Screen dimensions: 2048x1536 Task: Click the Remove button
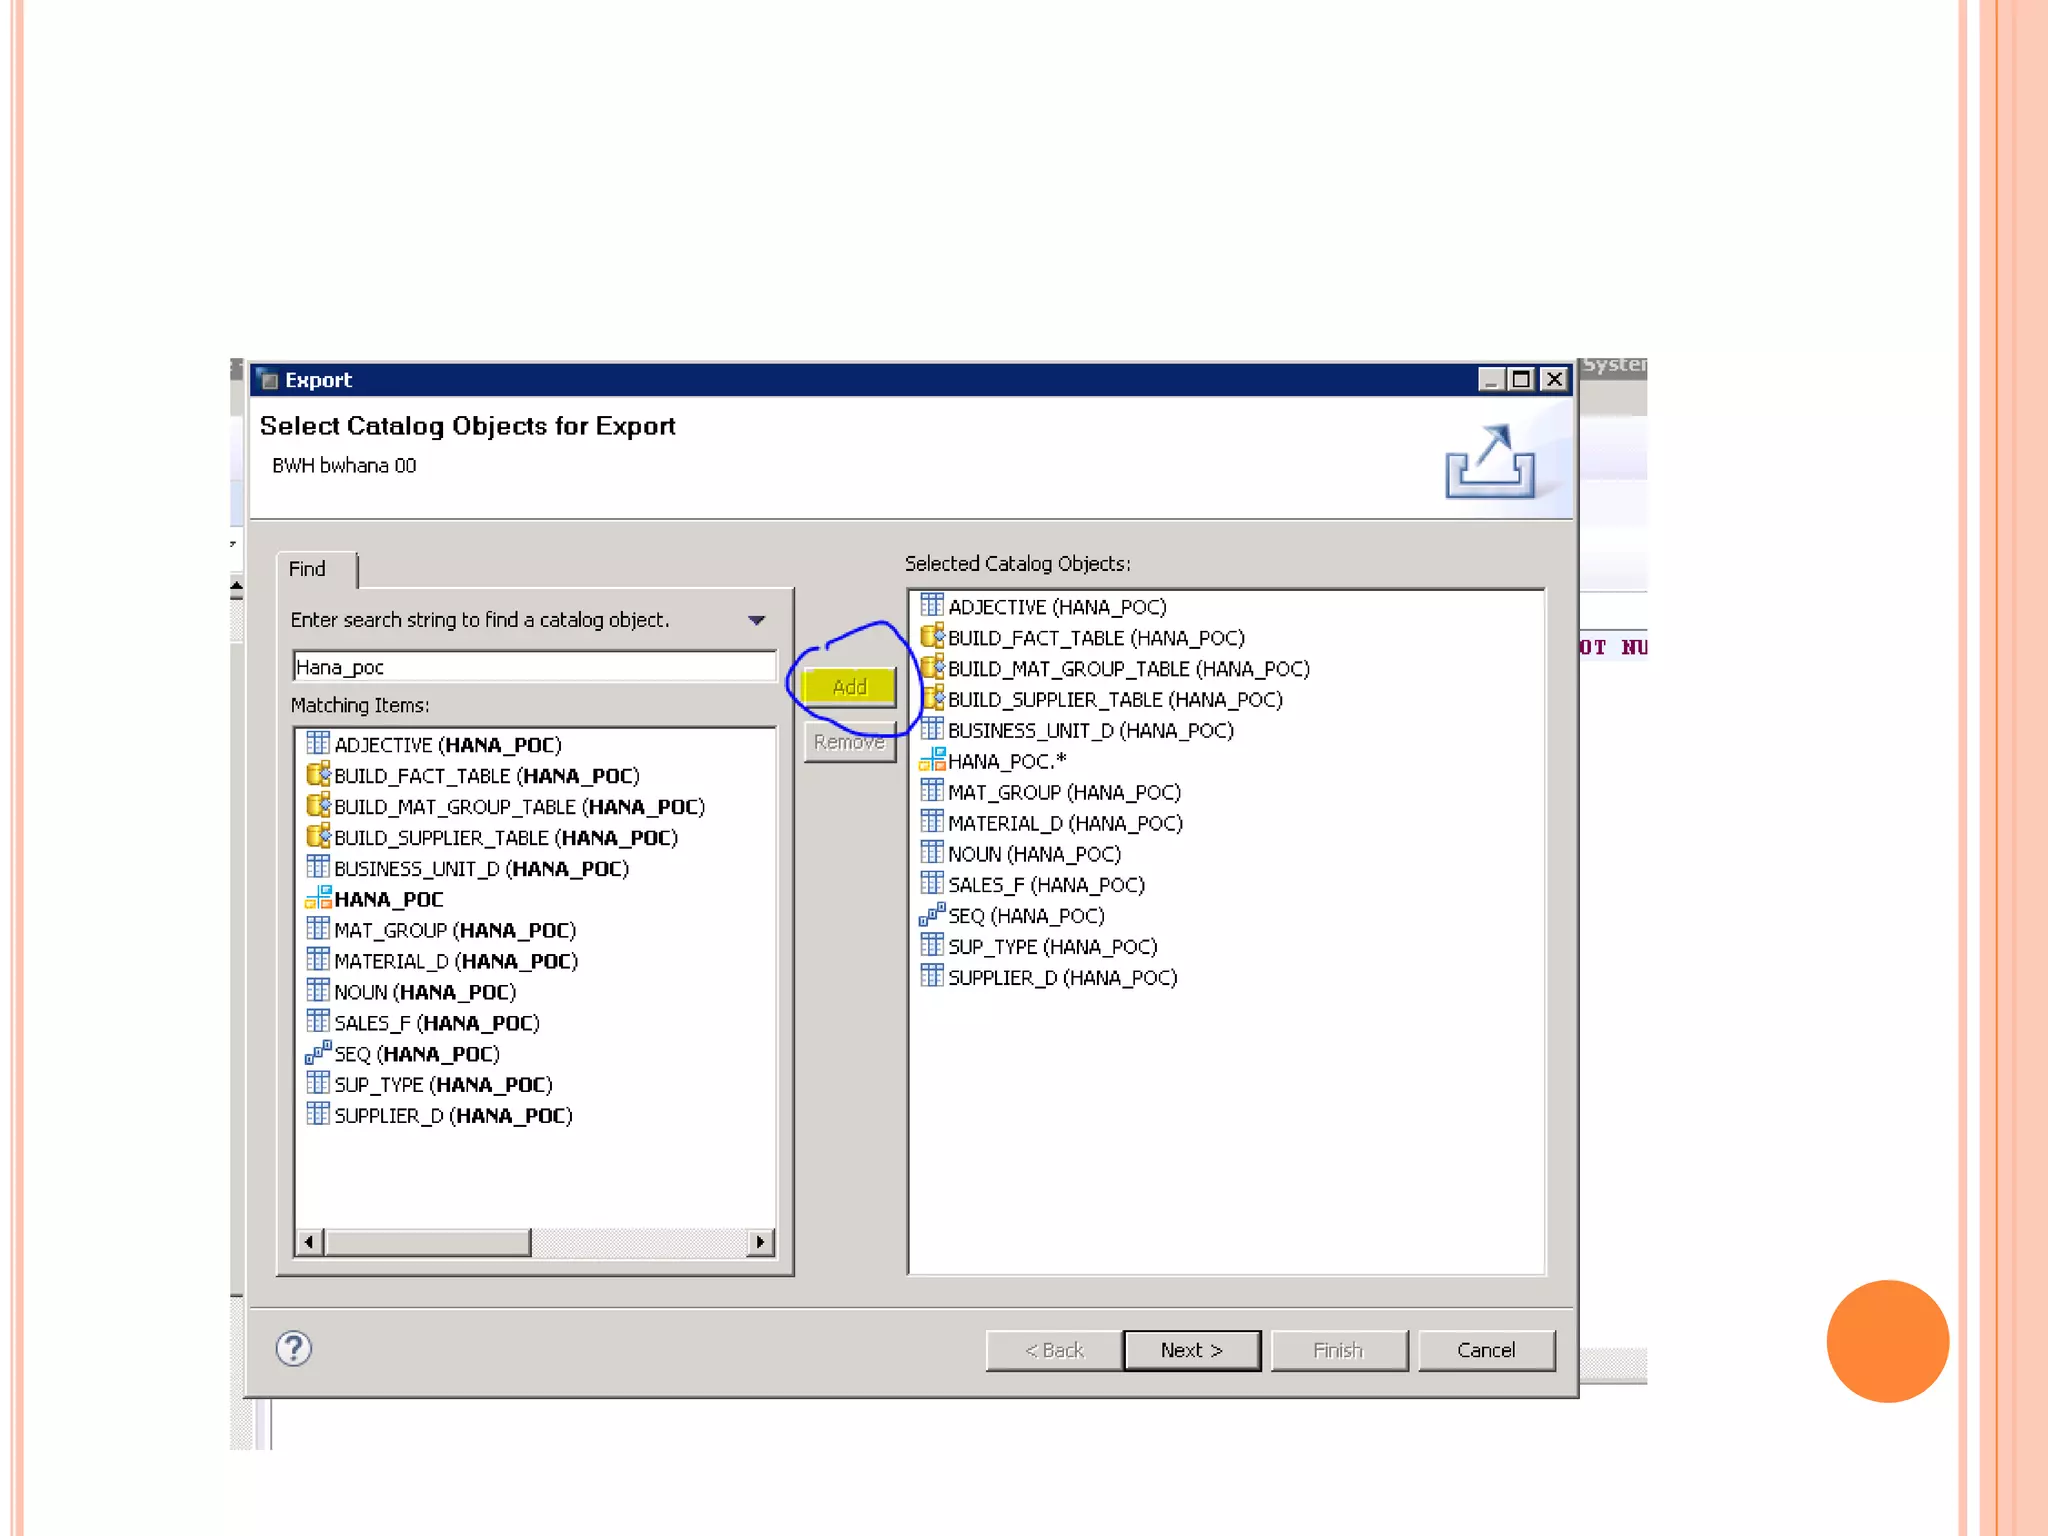pos(849,742)
